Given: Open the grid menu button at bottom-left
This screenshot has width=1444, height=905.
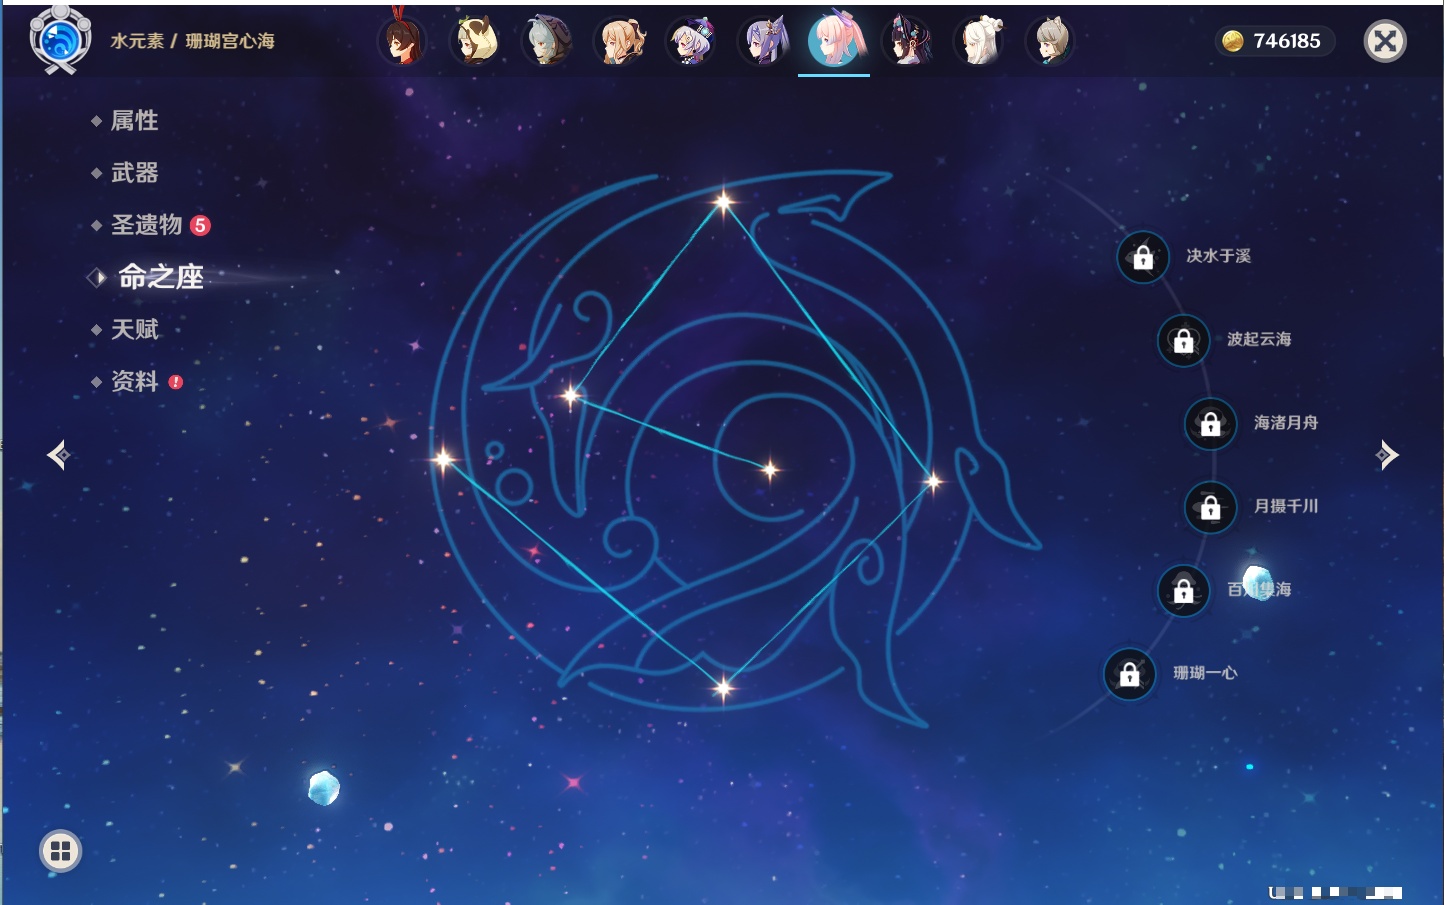Looking at the screenshot, I should [x=60, y=851].
